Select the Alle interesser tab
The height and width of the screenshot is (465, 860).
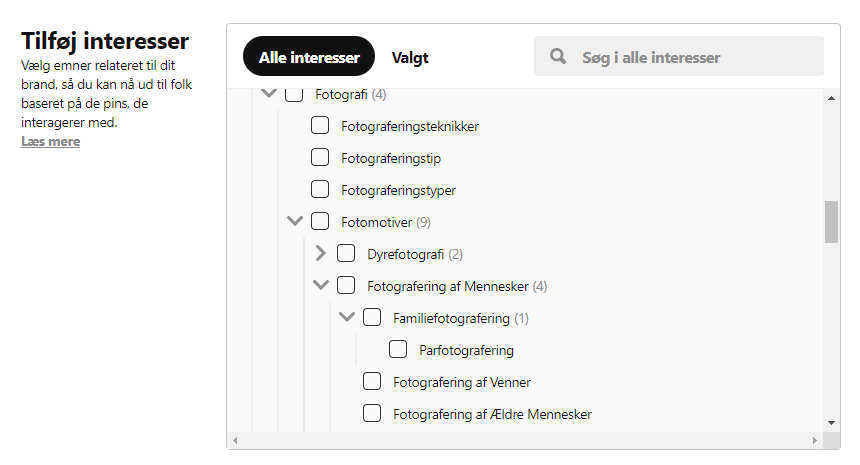coord(309,56)
